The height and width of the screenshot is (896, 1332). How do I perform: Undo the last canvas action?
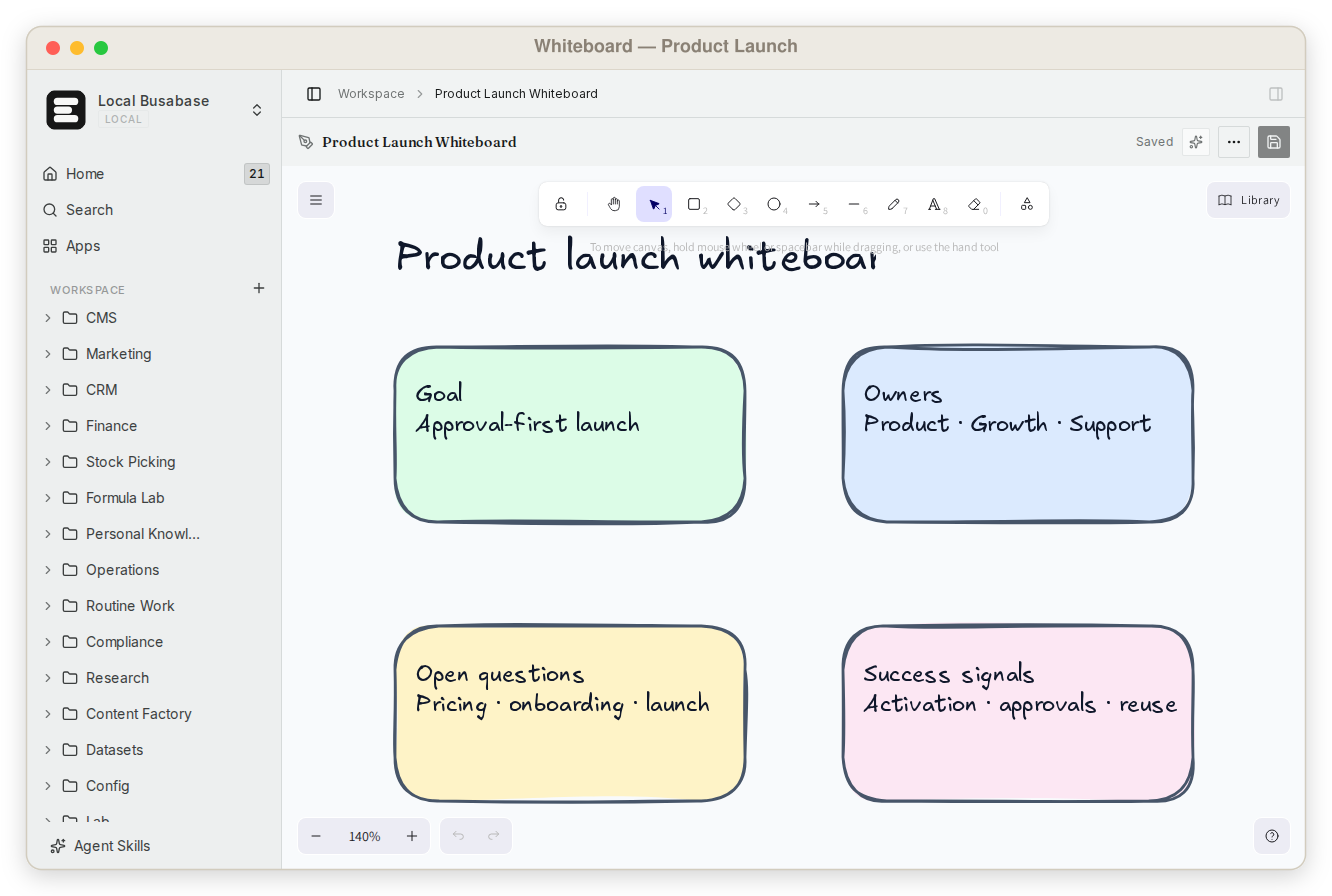click(458, 836)
